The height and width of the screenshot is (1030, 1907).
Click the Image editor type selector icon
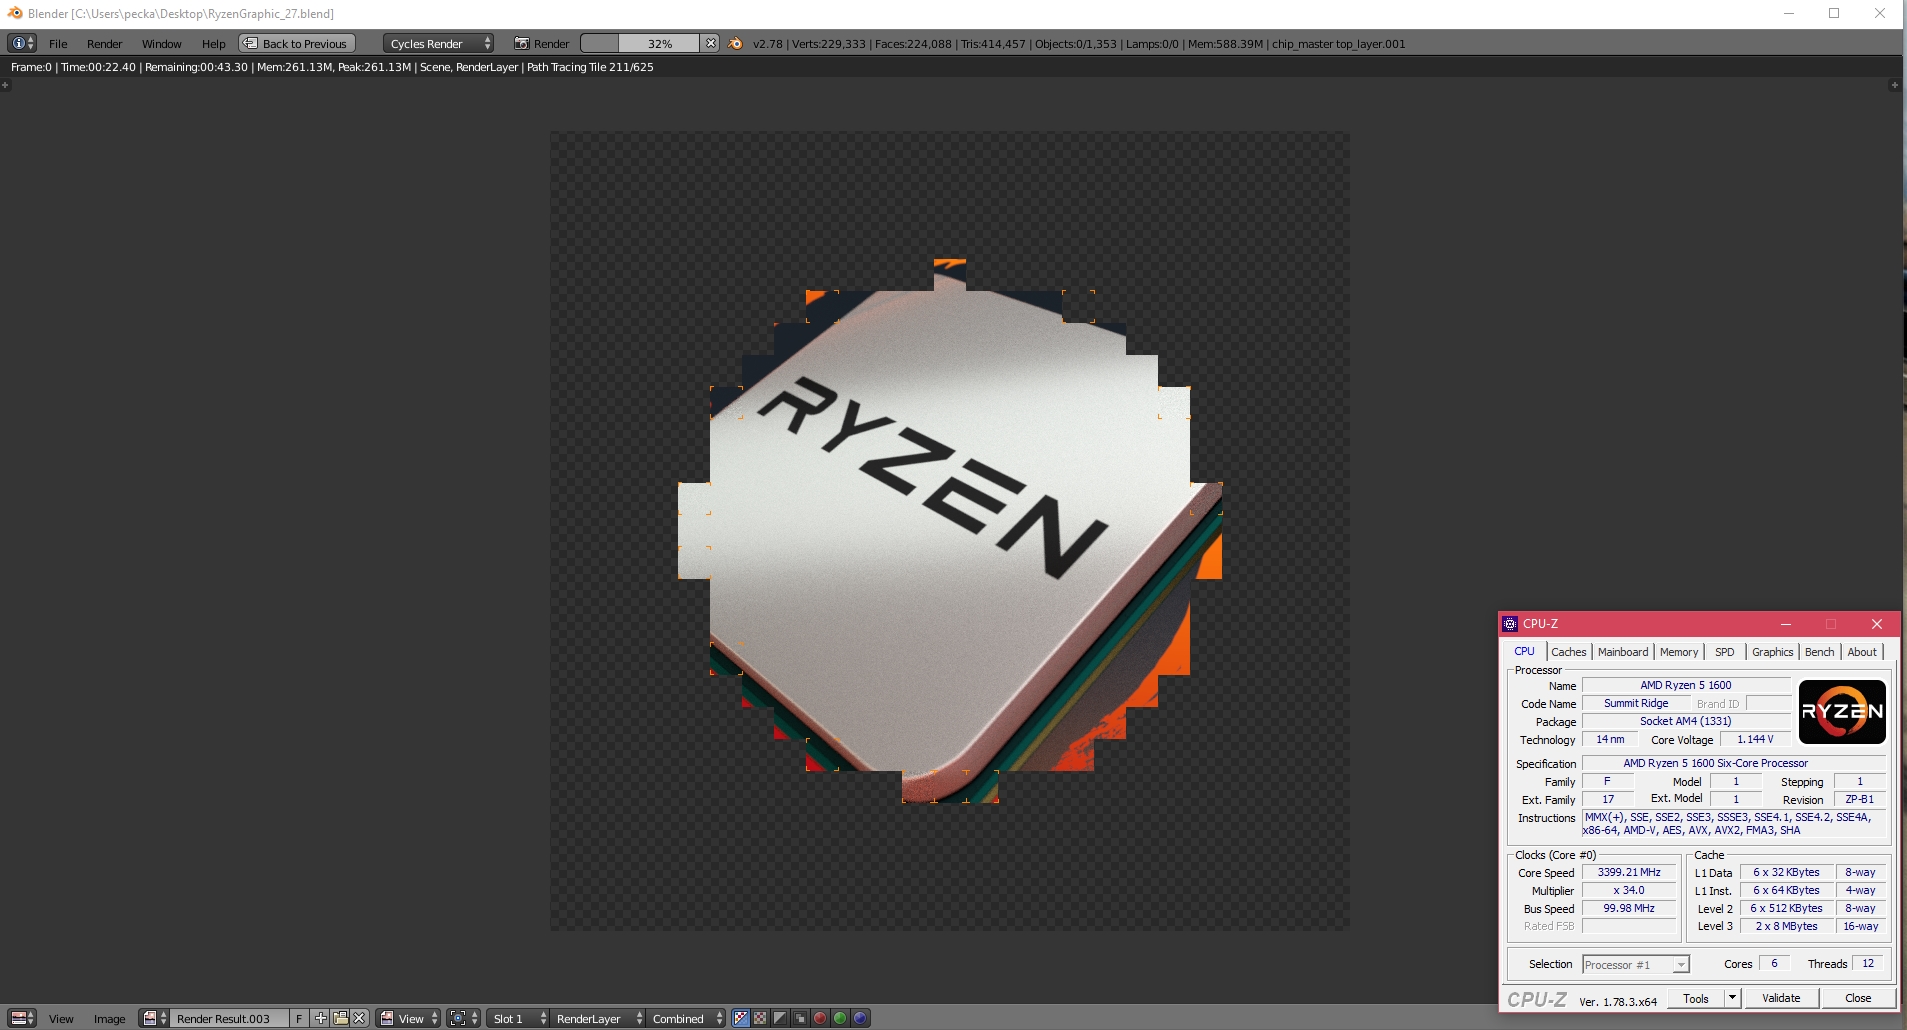coord(21,1018)
